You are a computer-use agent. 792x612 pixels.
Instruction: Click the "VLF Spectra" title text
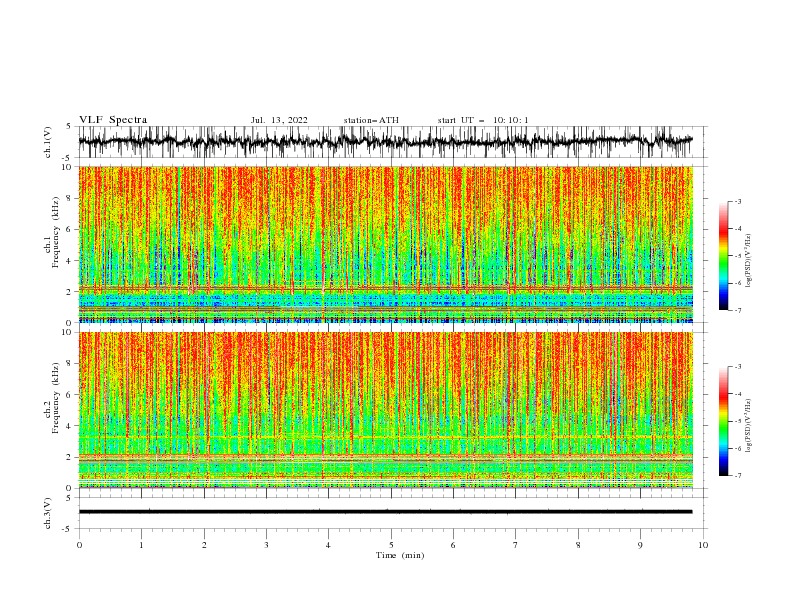(113, 120)
